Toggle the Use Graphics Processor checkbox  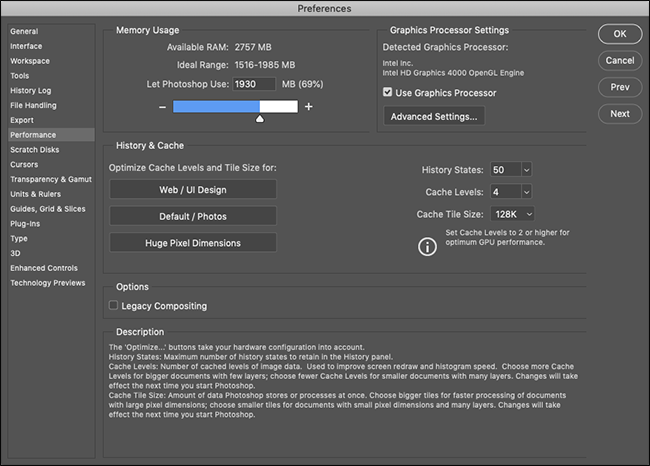pos(389,93)
